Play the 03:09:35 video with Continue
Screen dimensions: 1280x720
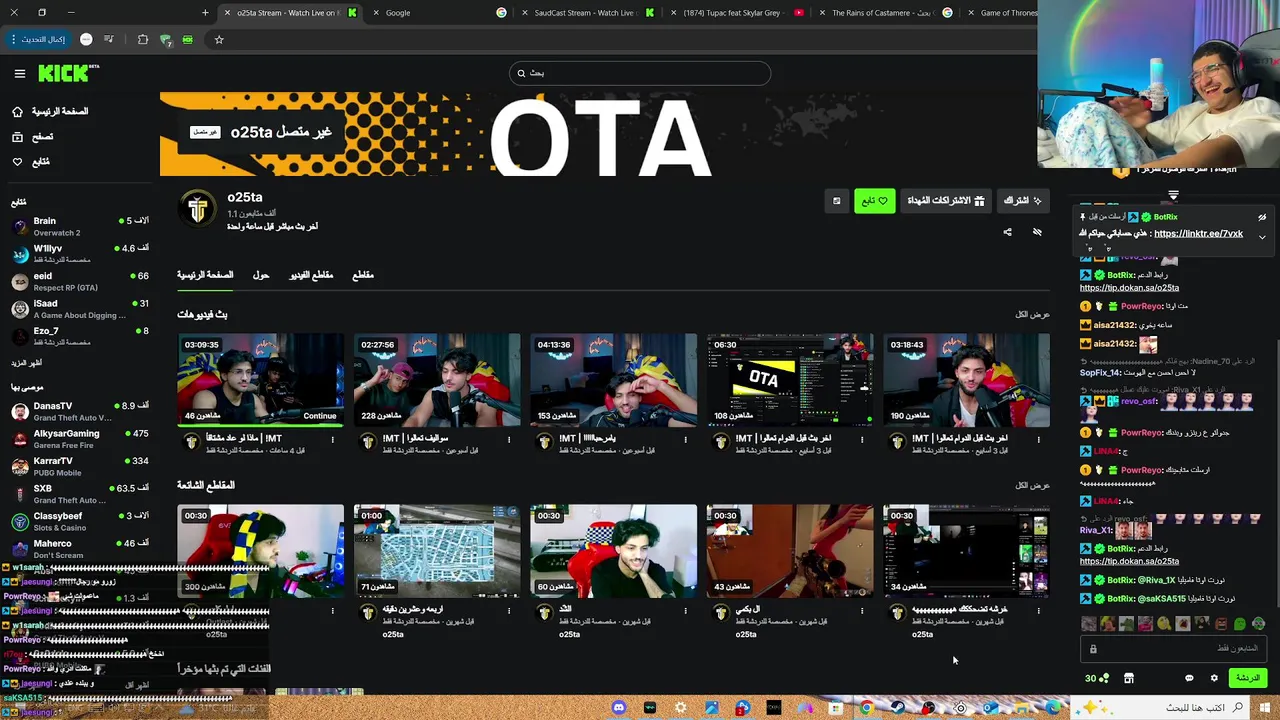click(260, 380)
